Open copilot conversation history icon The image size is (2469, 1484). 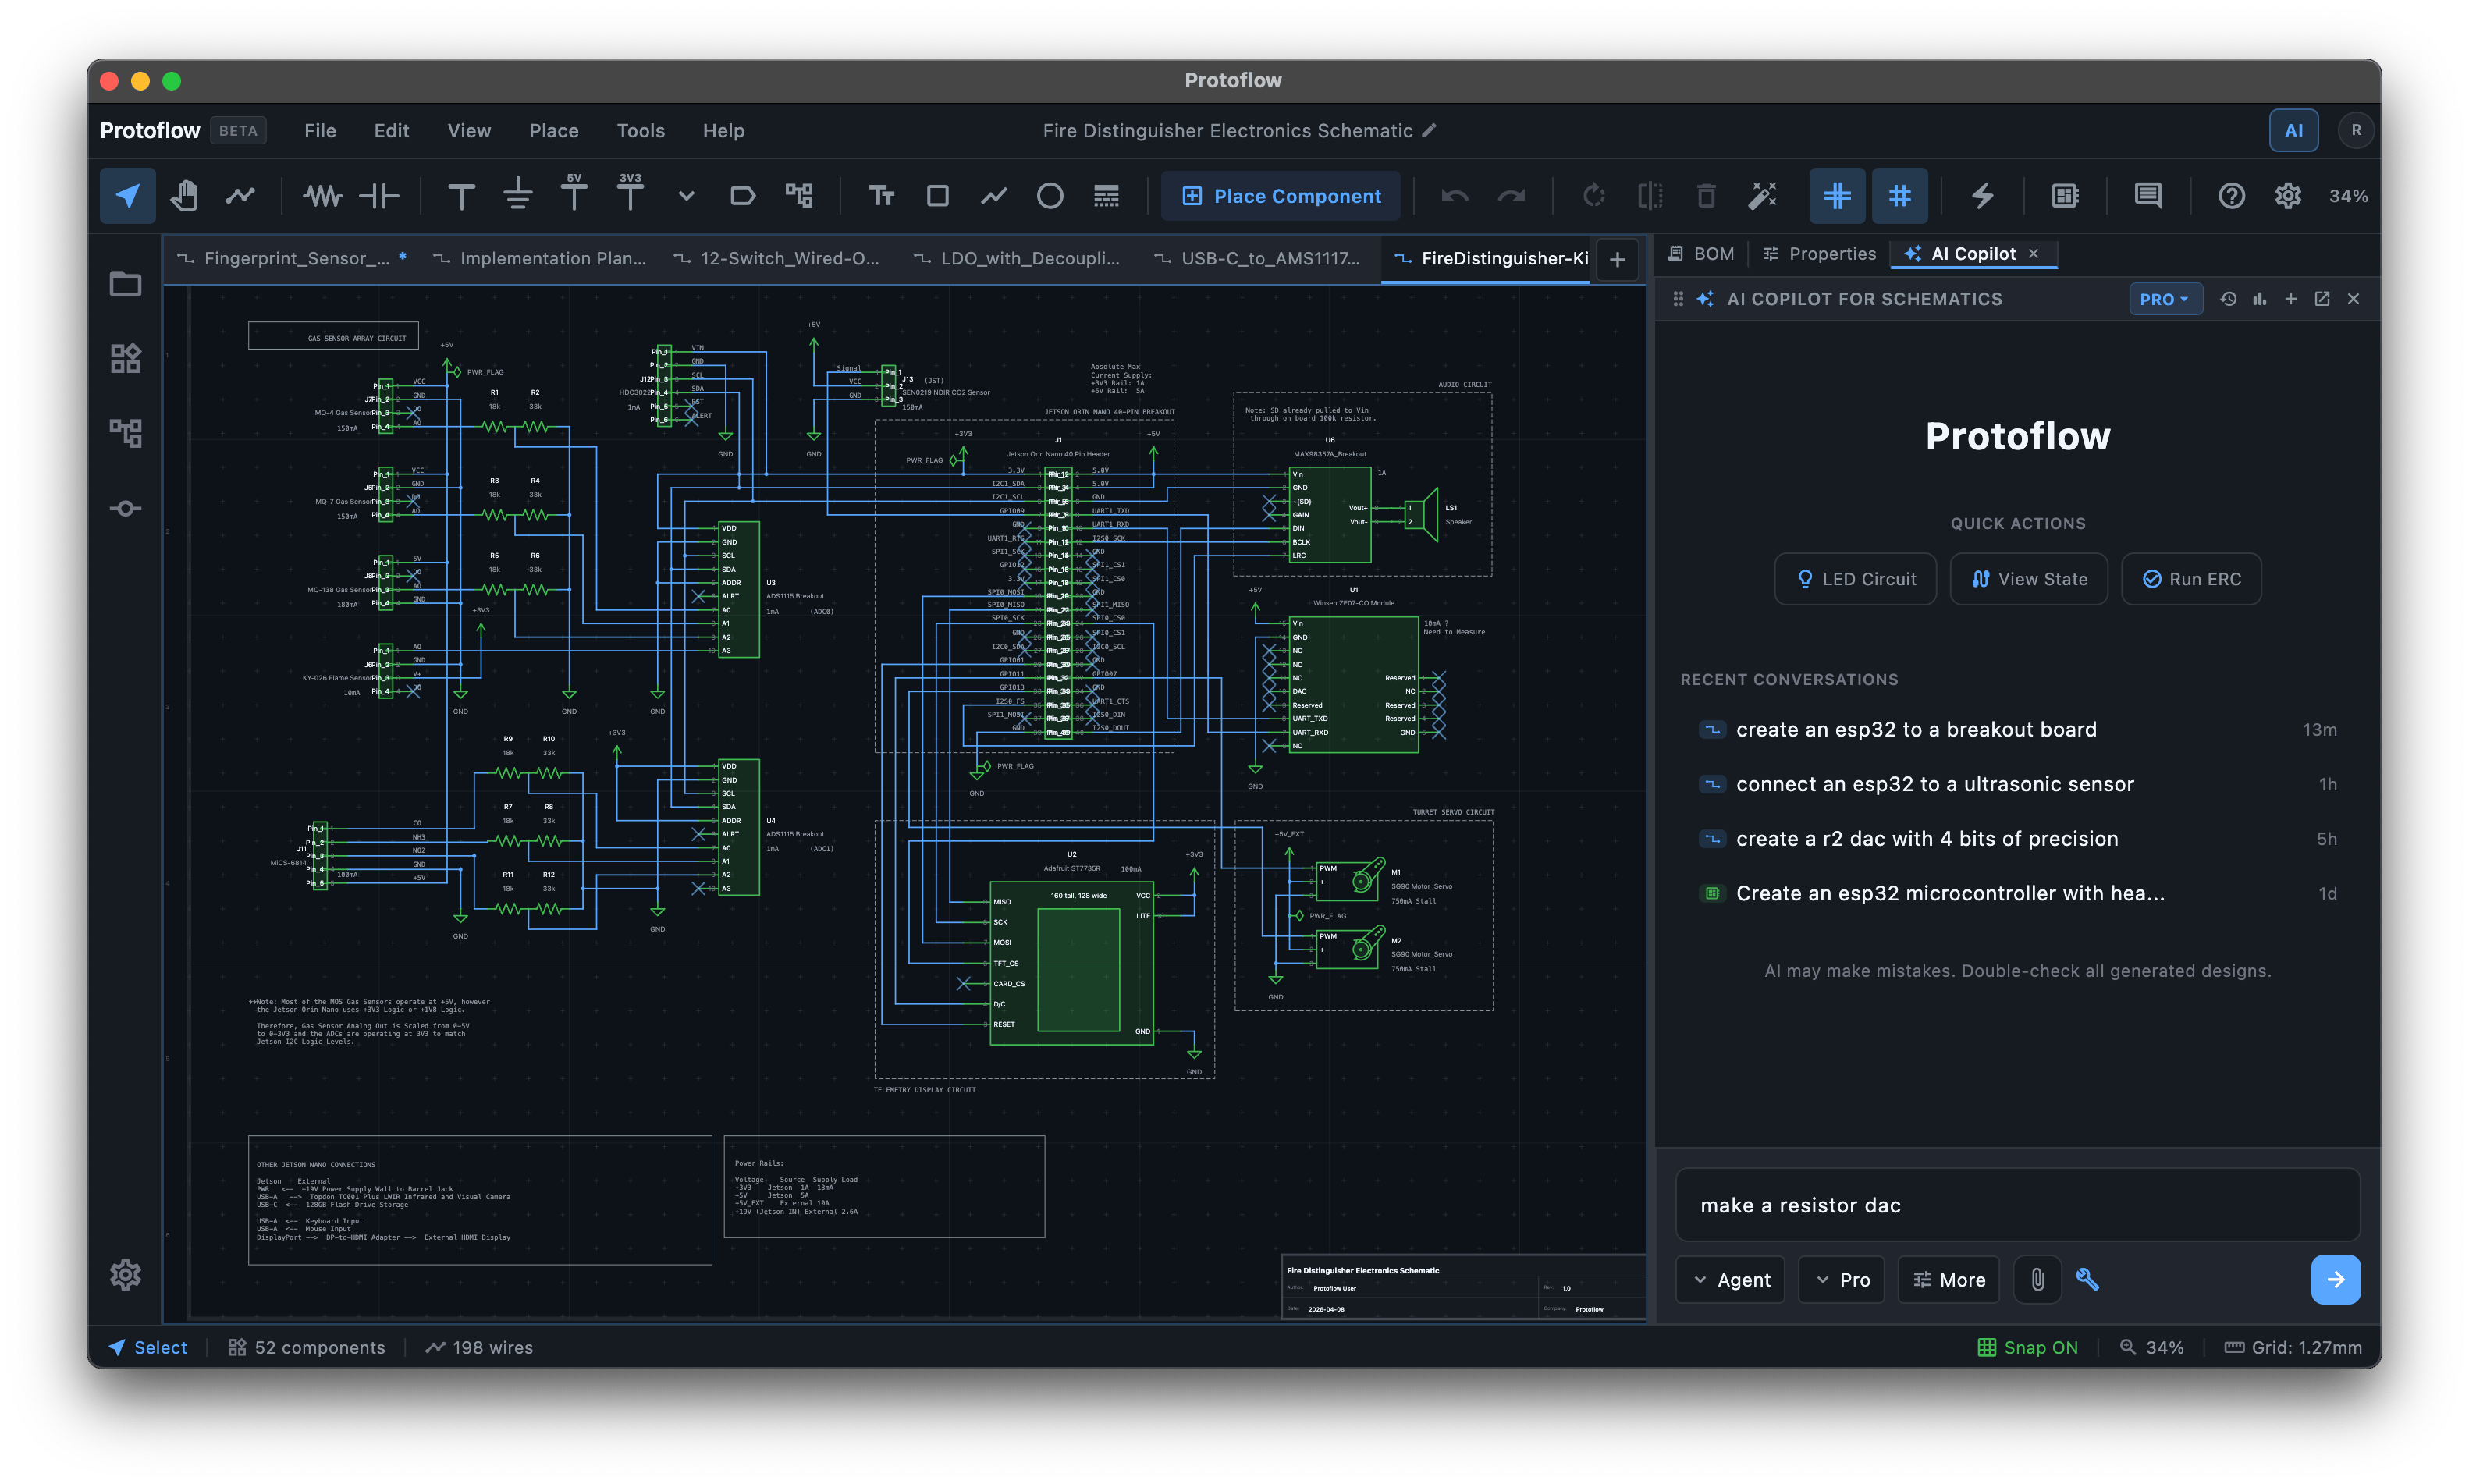point(2228,299)
